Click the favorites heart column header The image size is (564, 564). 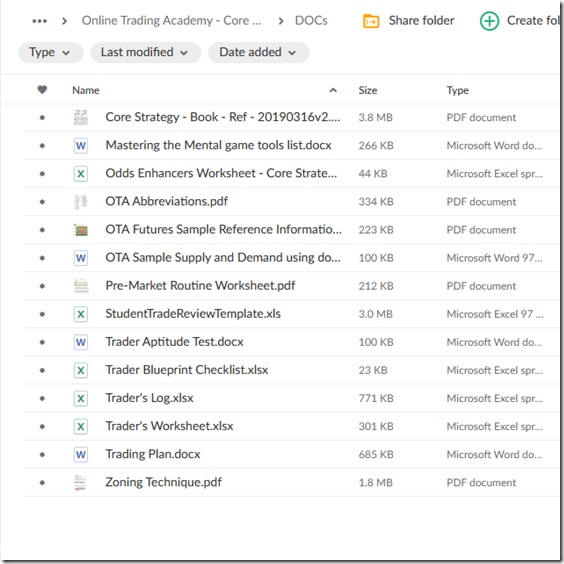(42, 90)
